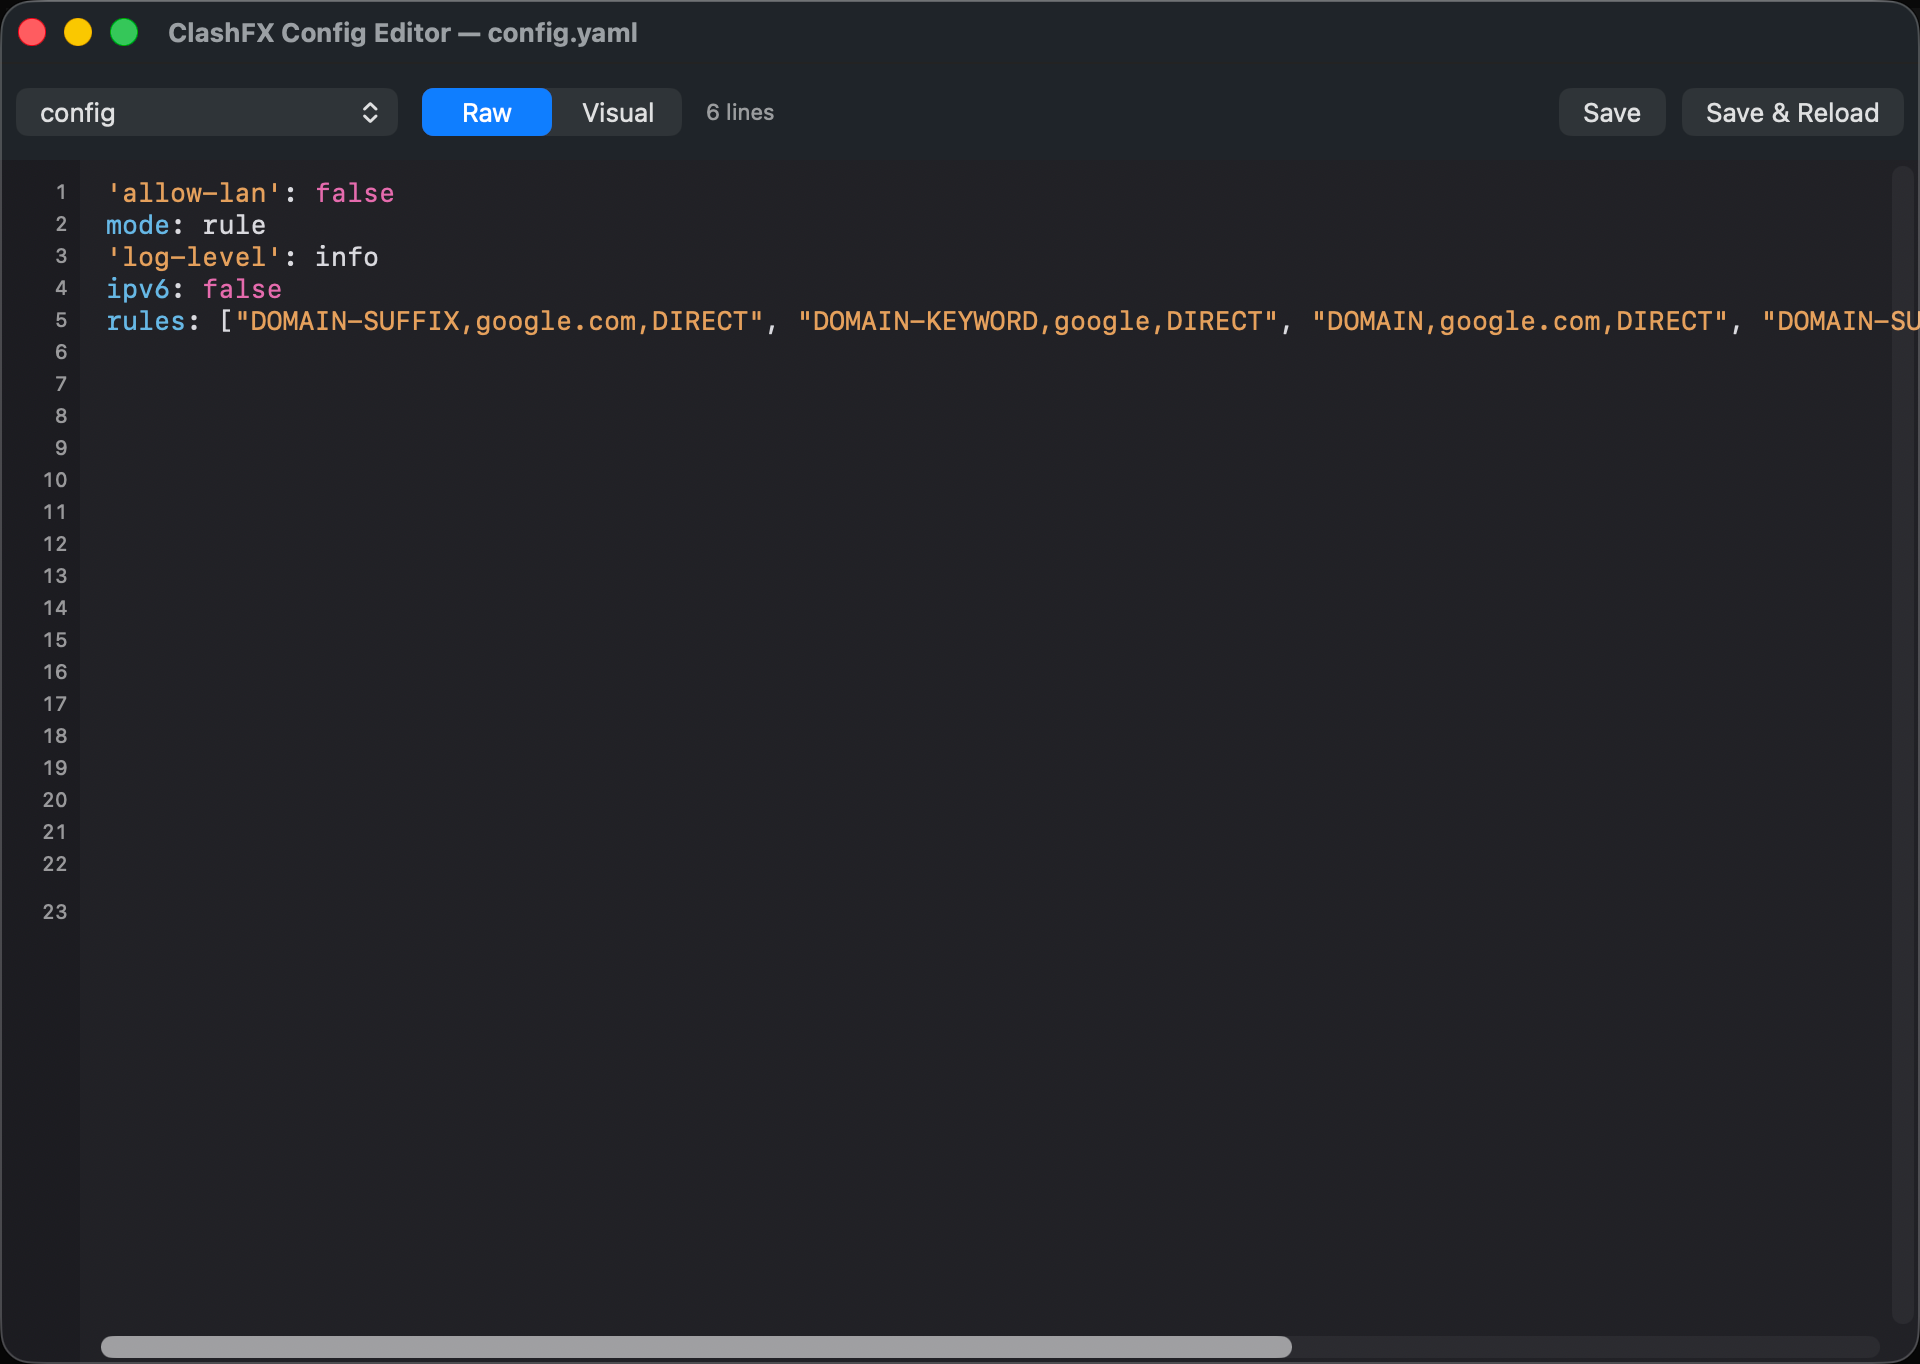The height and width of the screenshot is (1364, 1920).
Task: Click the DOMAIN-KEYWORD,google,DIRECT rule string
Action: pos(1038,321)
